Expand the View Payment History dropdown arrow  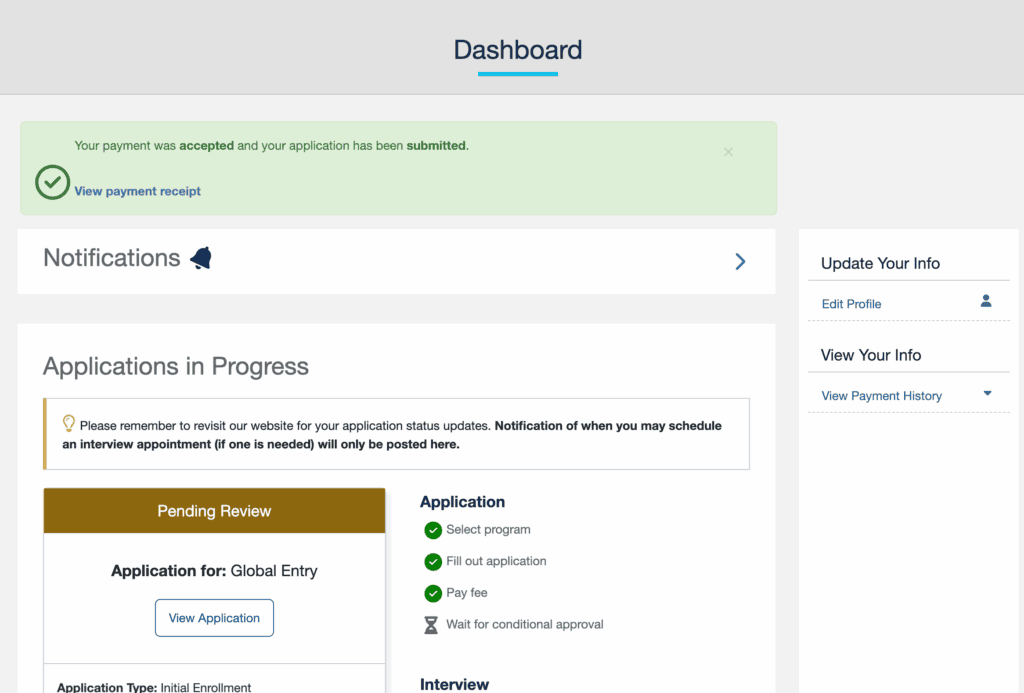(987, 394)
